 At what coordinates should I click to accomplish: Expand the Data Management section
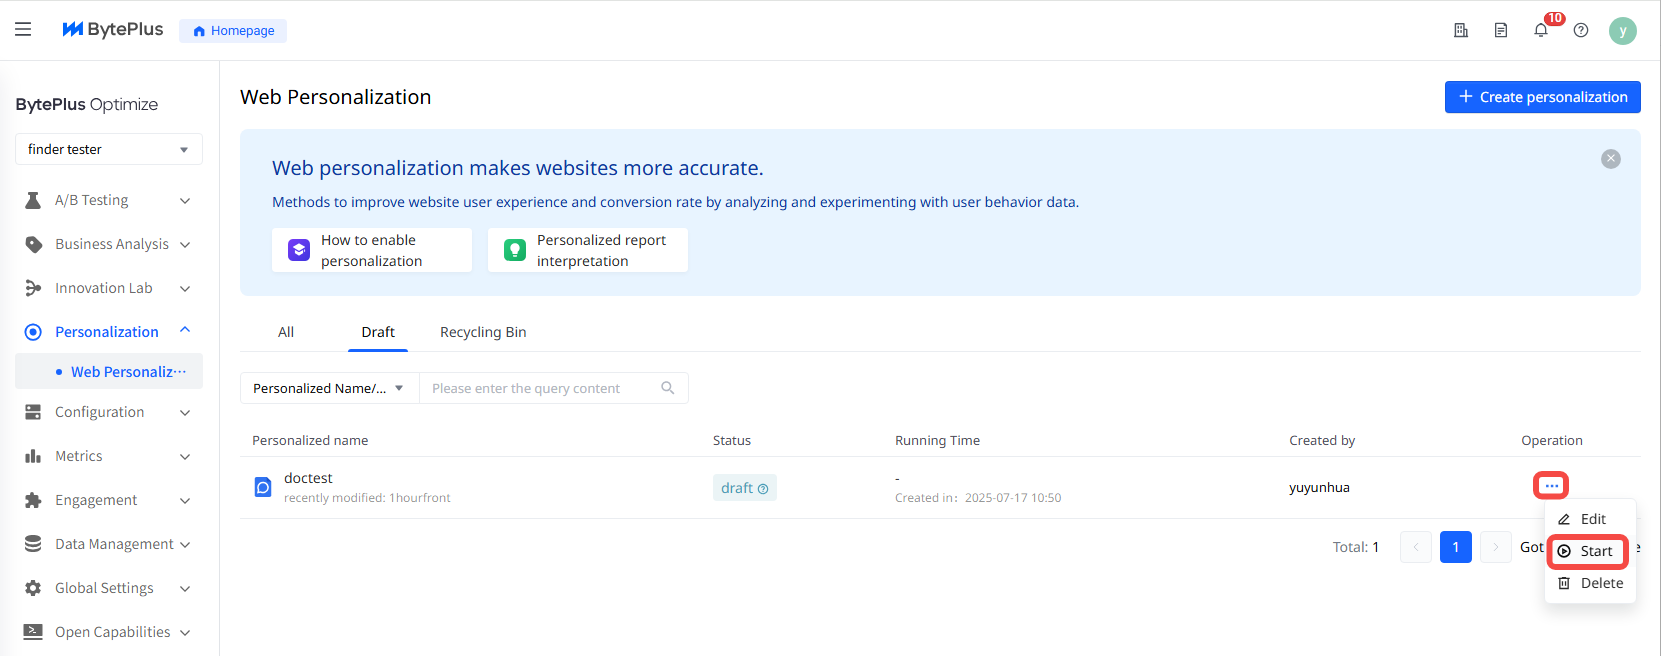[x=185, y=544]
